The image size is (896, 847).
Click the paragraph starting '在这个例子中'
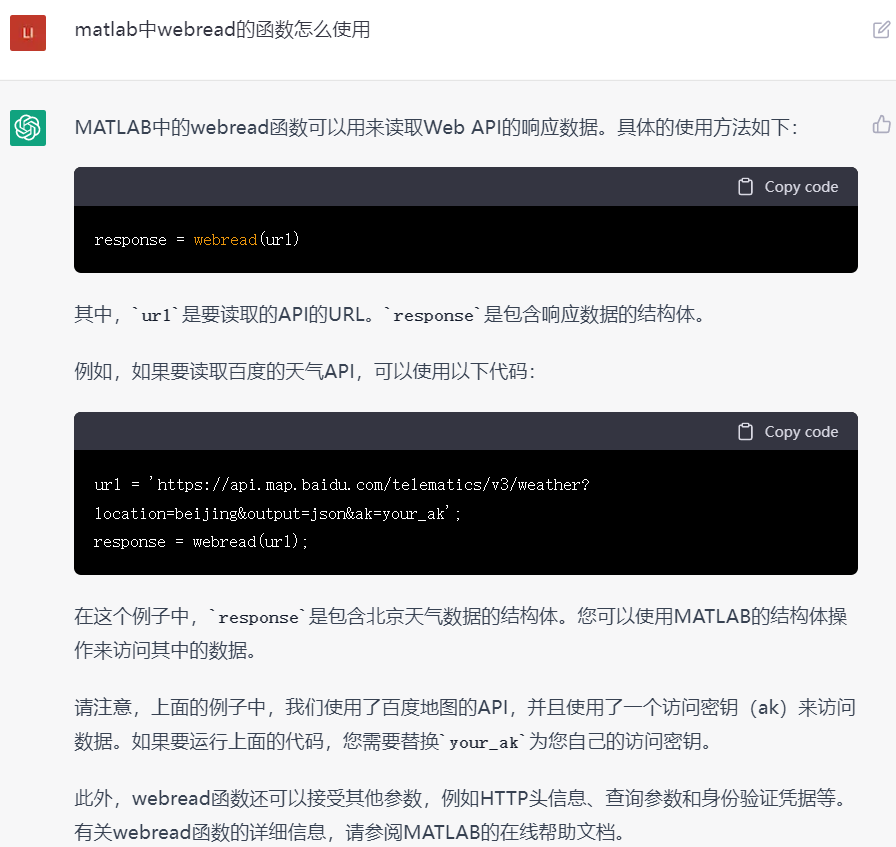(x=461, y=633)
